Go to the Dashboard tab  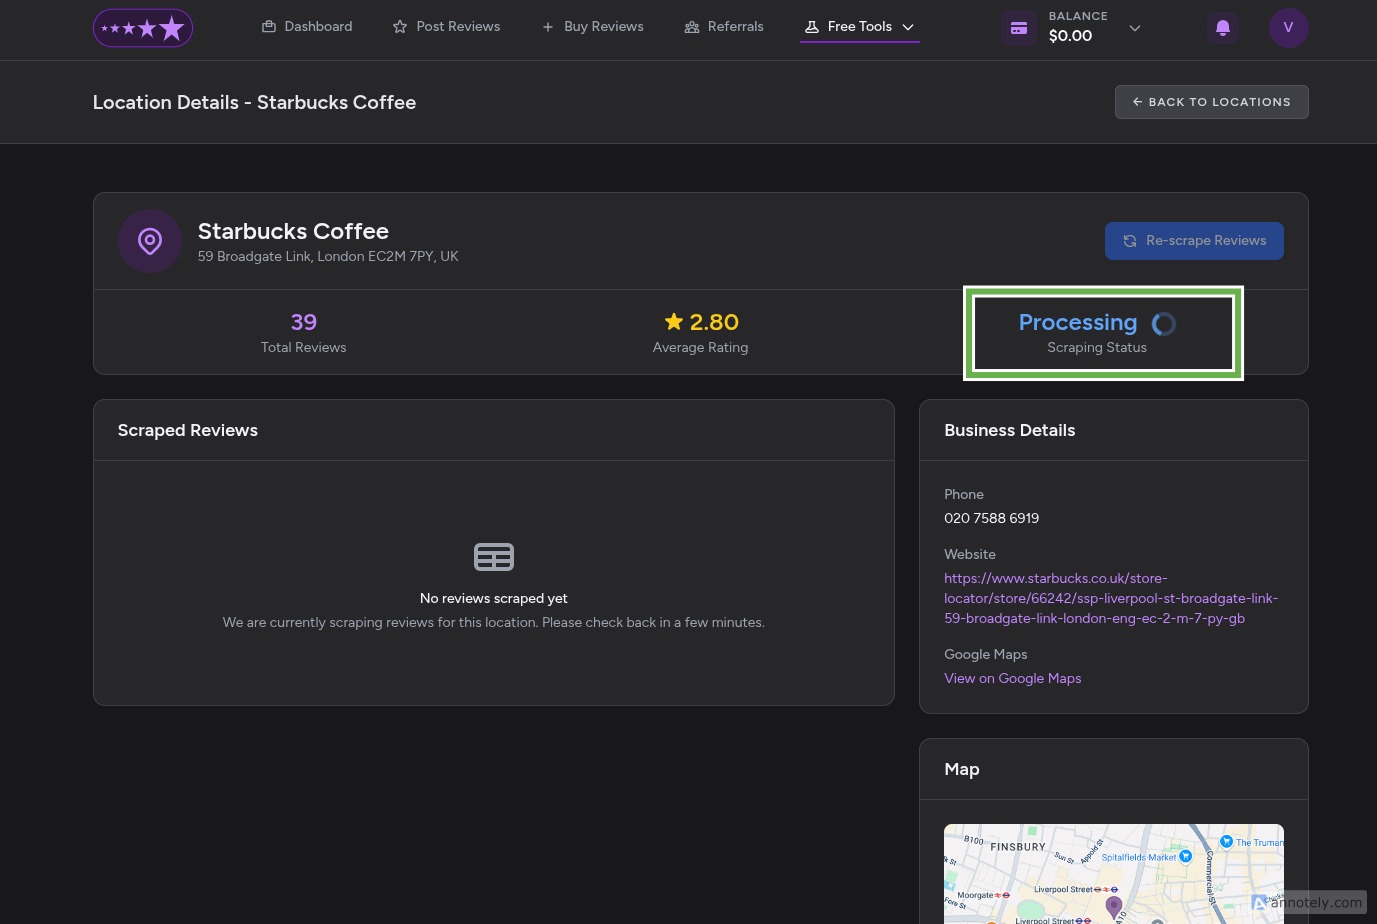click(307, 27)
